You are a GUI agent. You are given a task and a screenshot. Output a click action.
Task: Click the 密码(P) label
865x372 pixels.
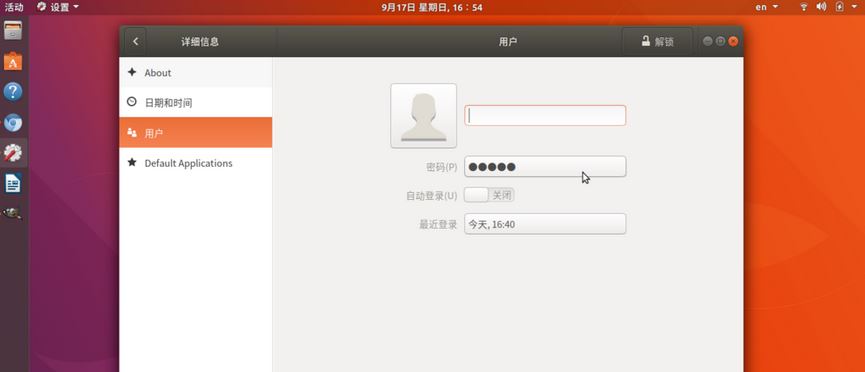tap(442, 167)
